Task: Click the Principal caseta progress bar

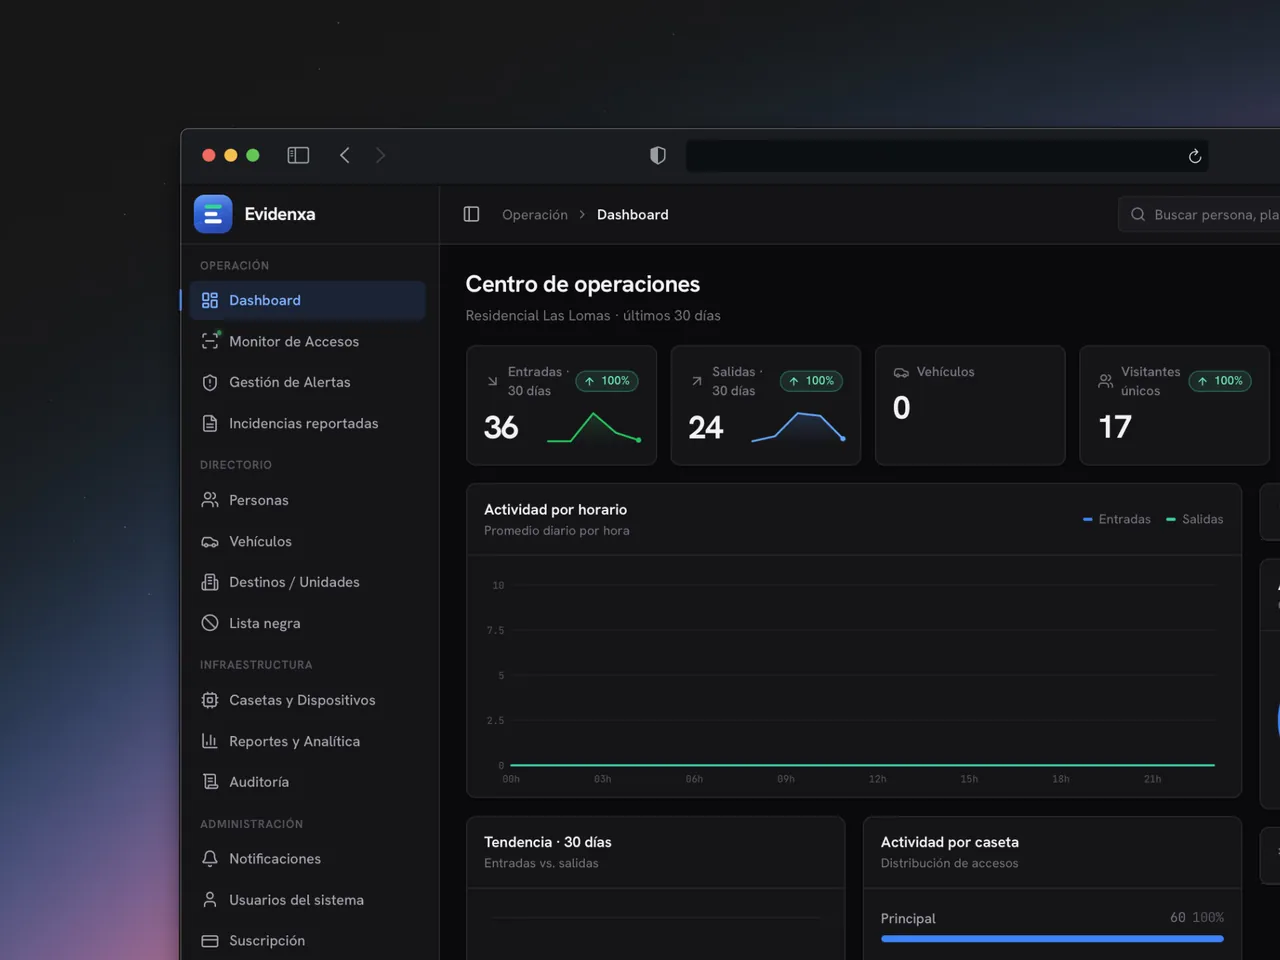Action: click(1052, 939)
